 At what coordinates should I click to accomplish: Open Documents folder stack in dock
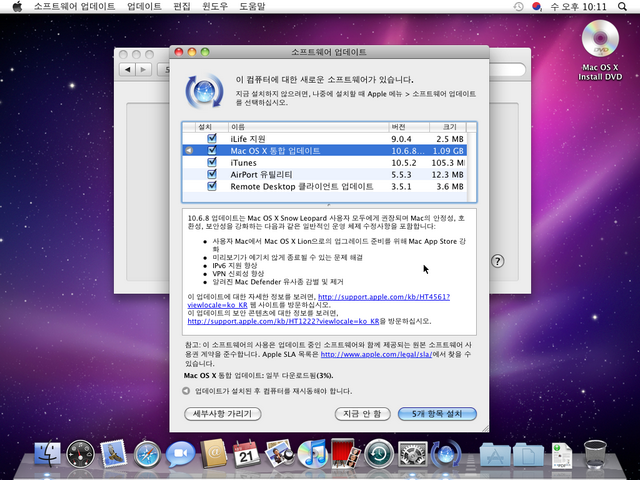click(528, 454)
